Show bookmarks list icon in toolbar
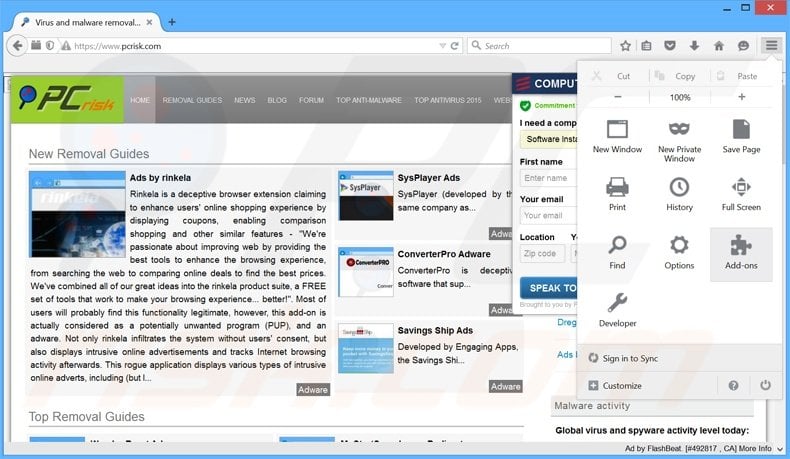790x459 pixels. click(646, 46)
